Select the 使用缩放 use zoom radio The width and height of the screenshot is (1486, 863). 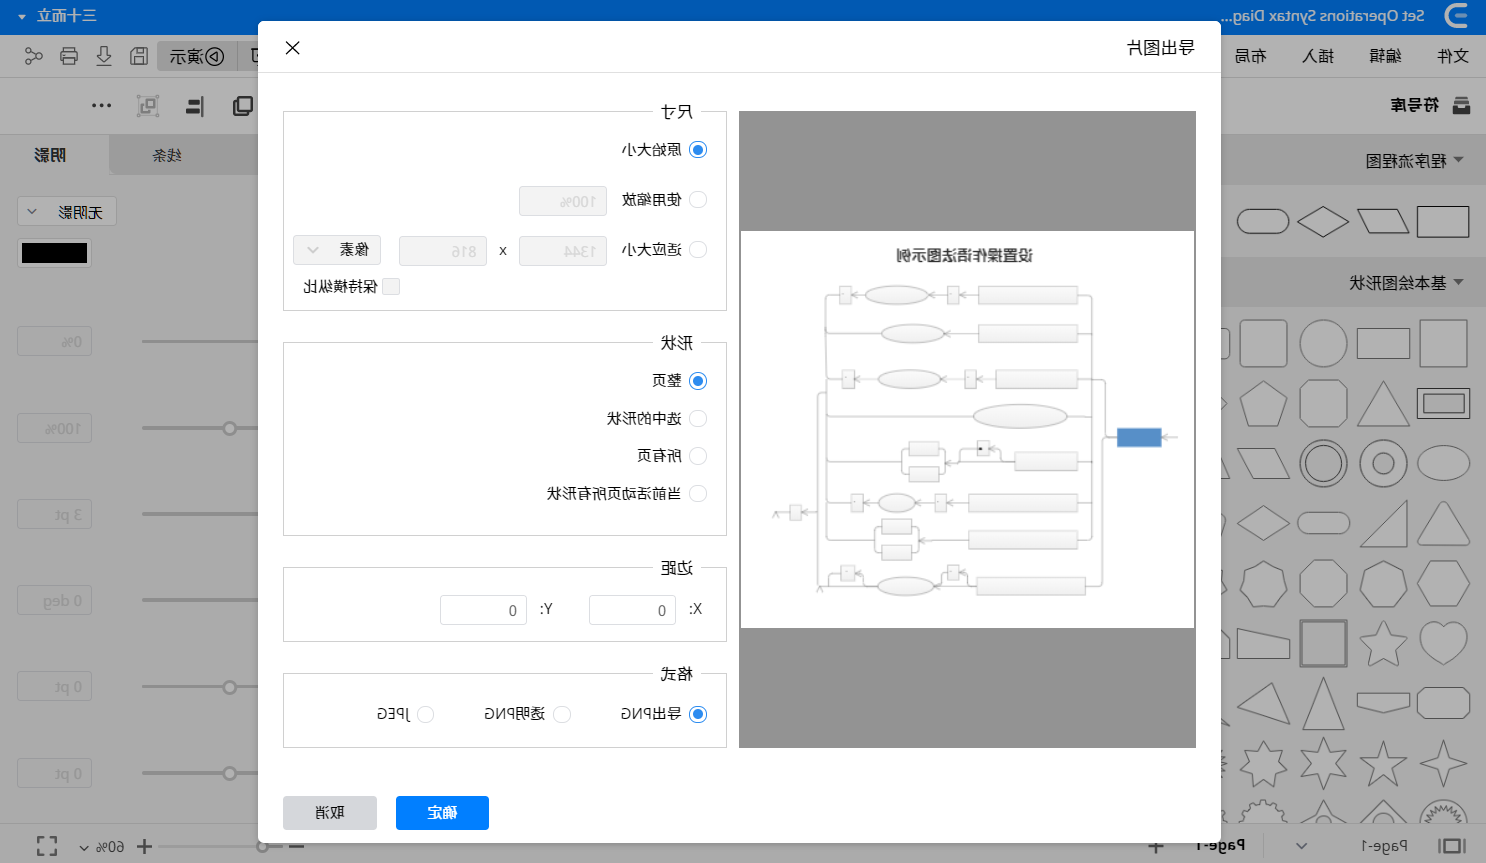tap(698, 200)
